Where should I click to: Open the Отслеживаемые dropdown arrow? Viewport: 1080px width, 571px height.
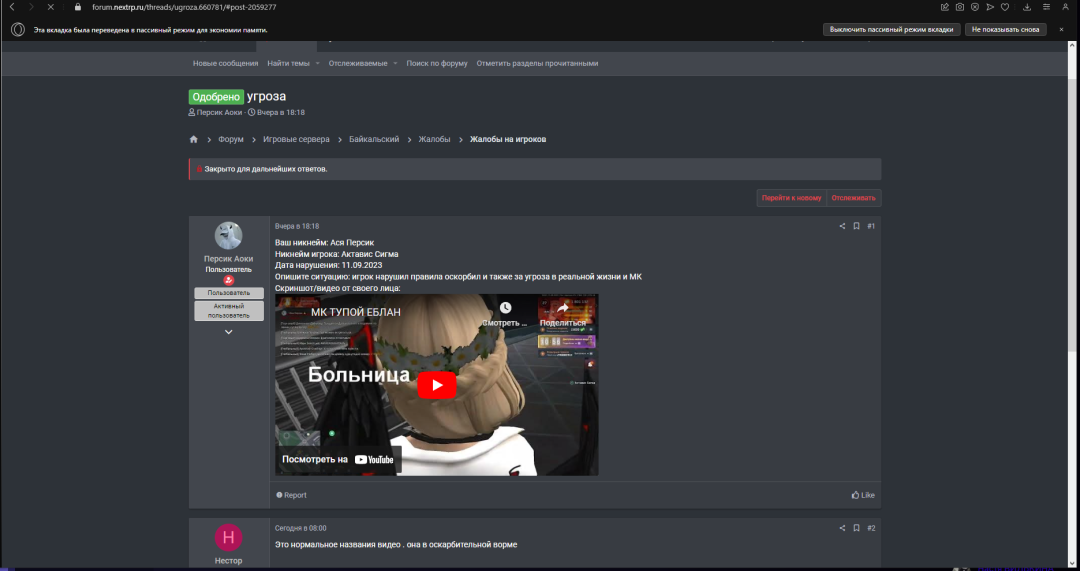(395, 63)
